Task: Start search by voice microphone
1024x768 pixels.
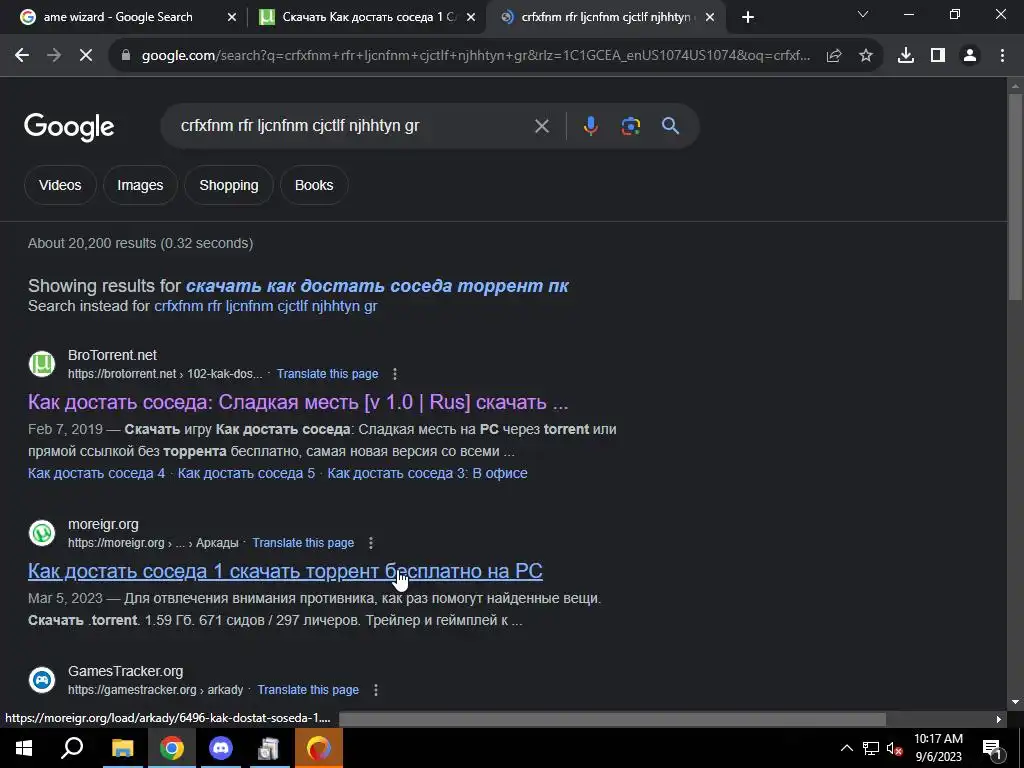Action: click(590, 125)
